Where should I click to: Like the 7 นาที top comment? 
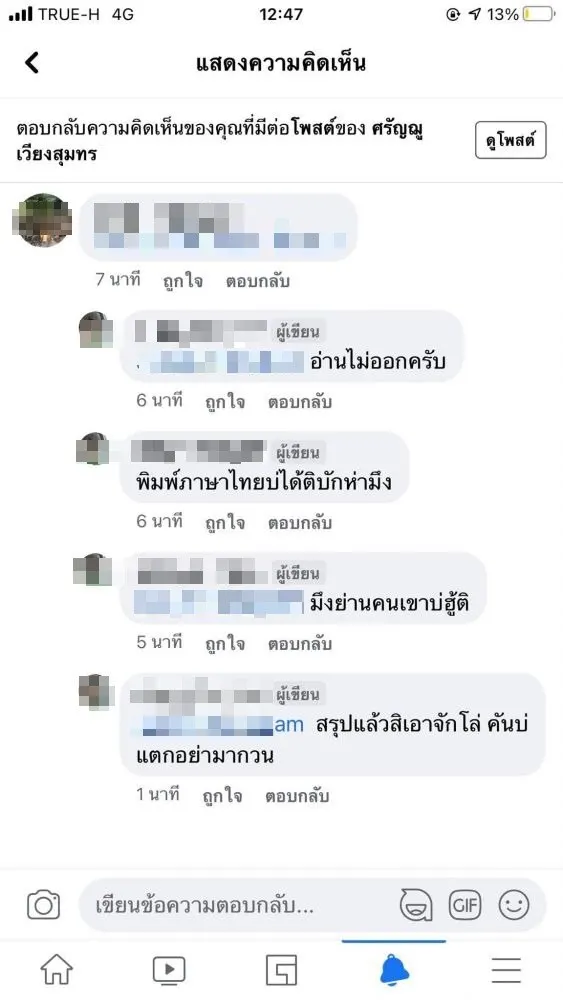coord(183,281)
